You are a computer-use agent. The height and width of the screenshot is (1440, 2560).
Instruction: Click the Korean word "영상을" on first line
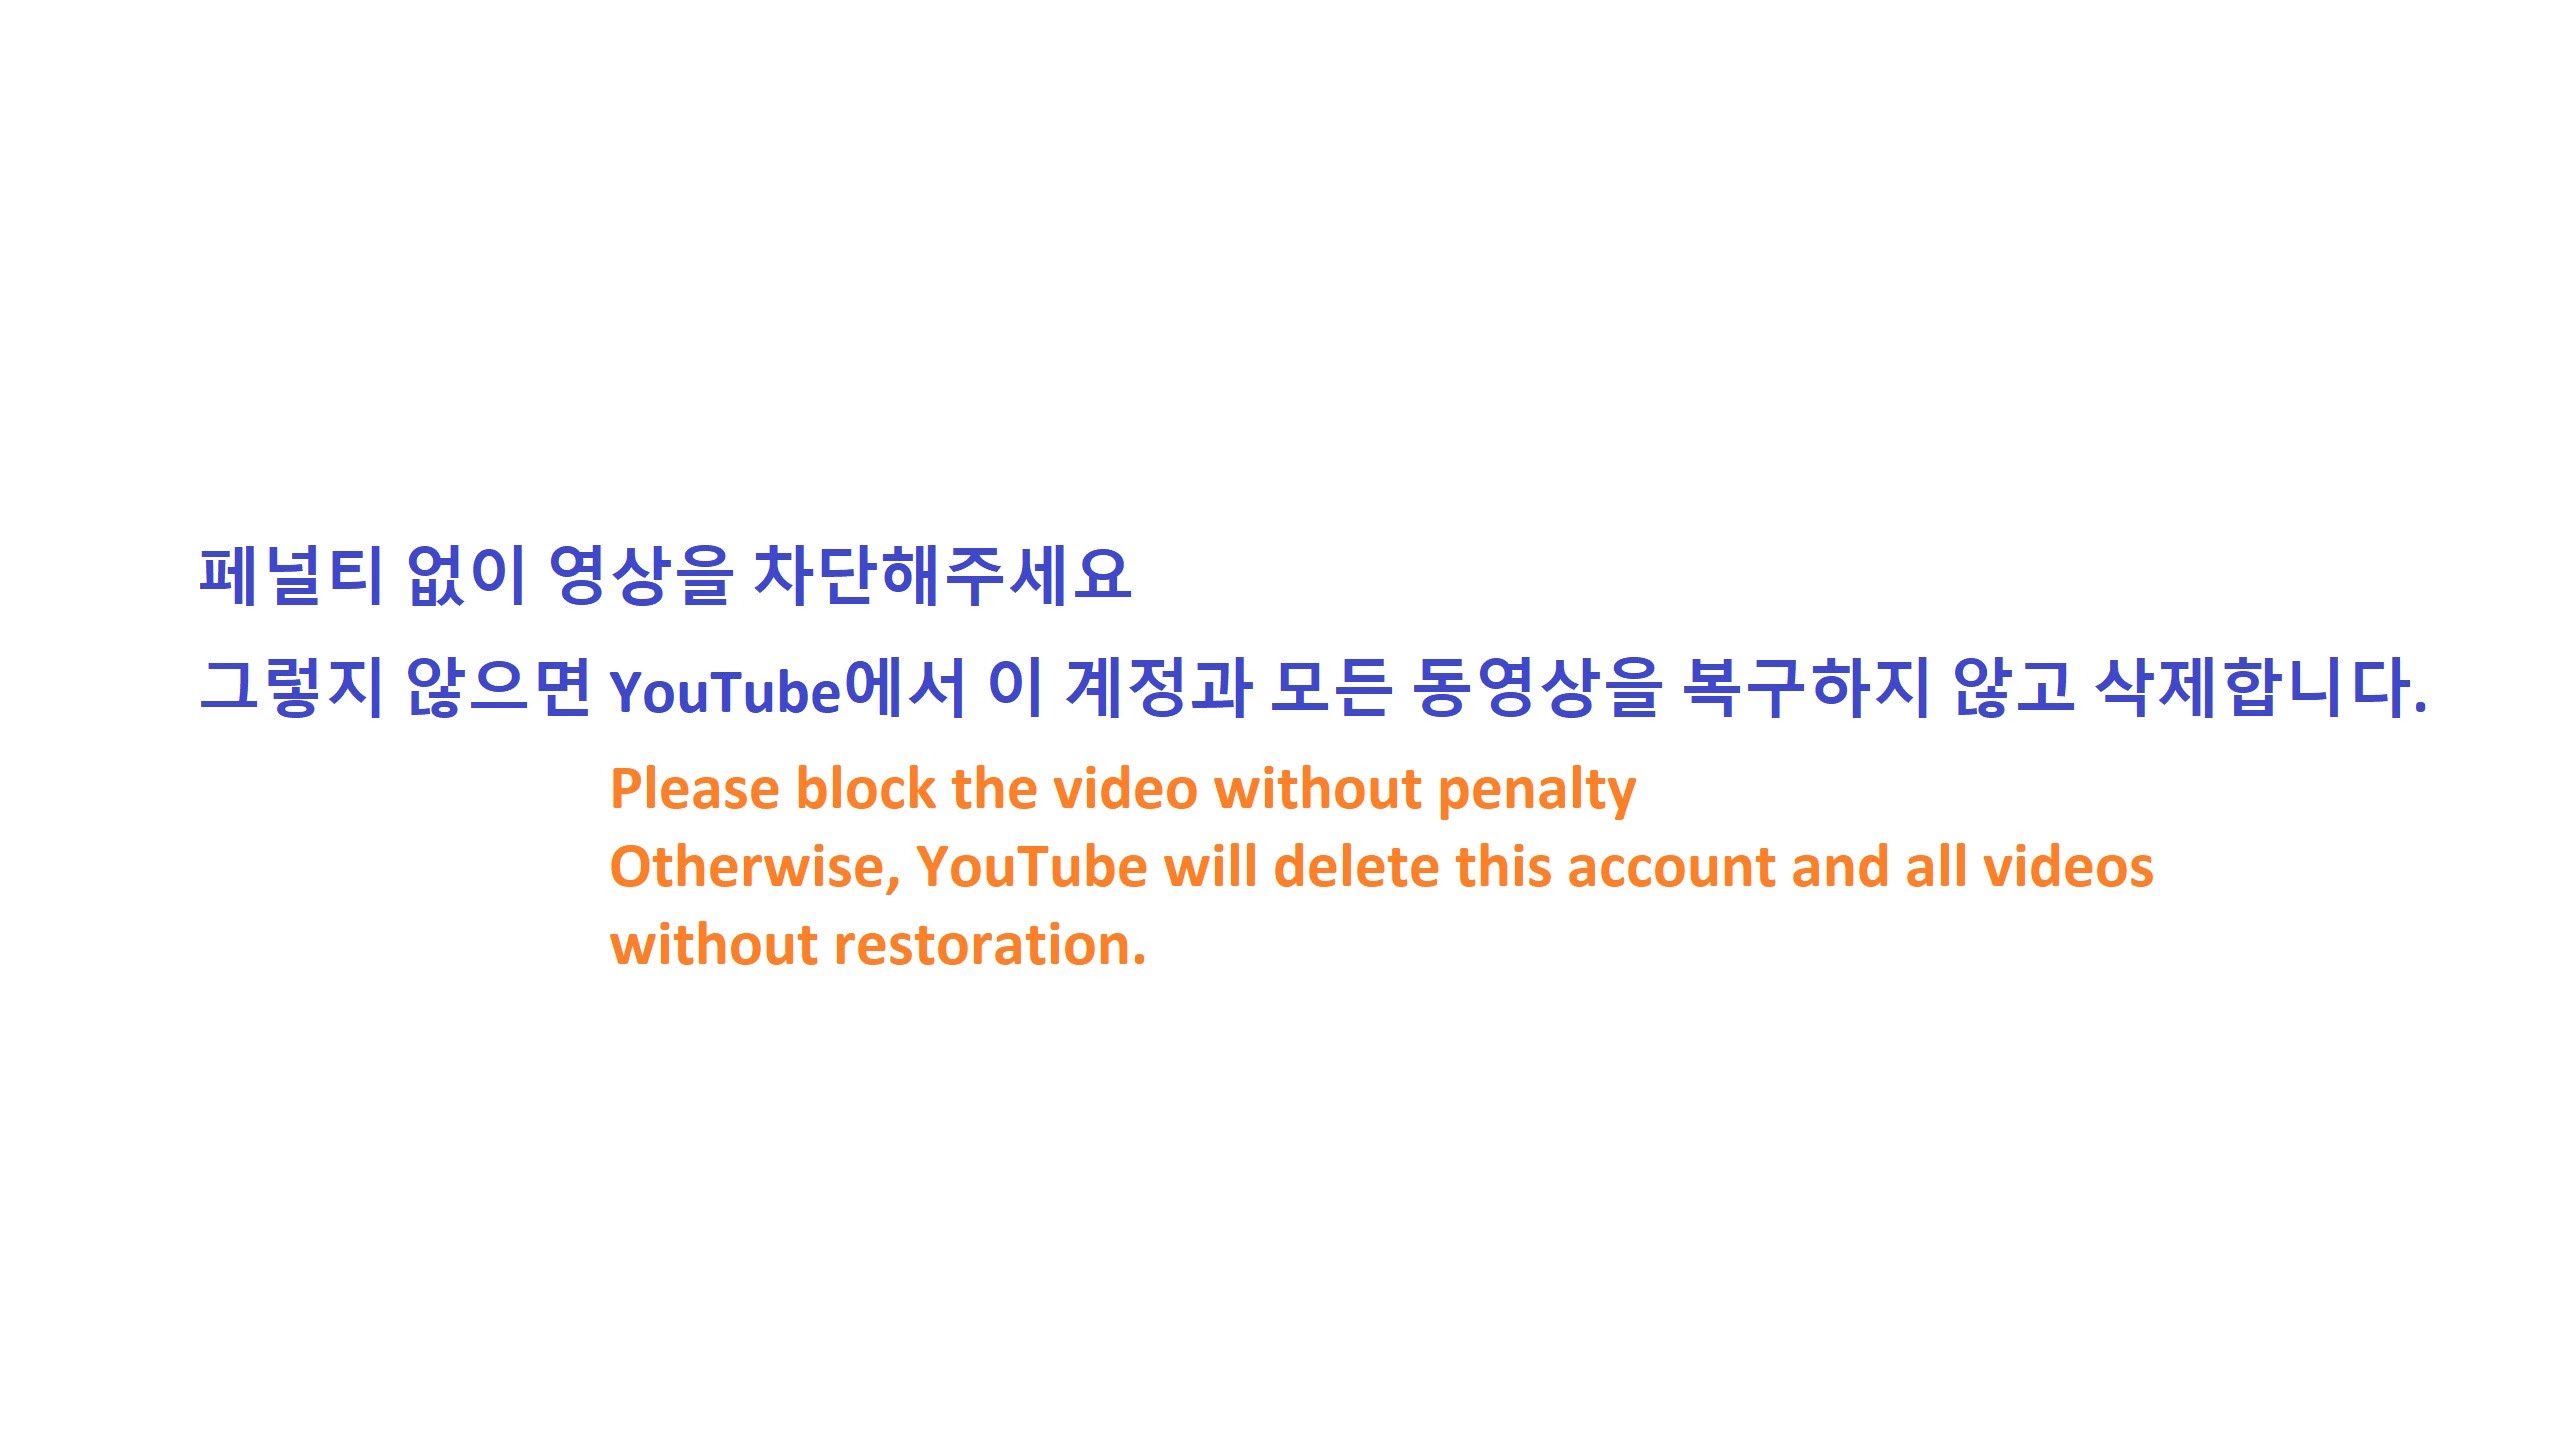[641, 576]
